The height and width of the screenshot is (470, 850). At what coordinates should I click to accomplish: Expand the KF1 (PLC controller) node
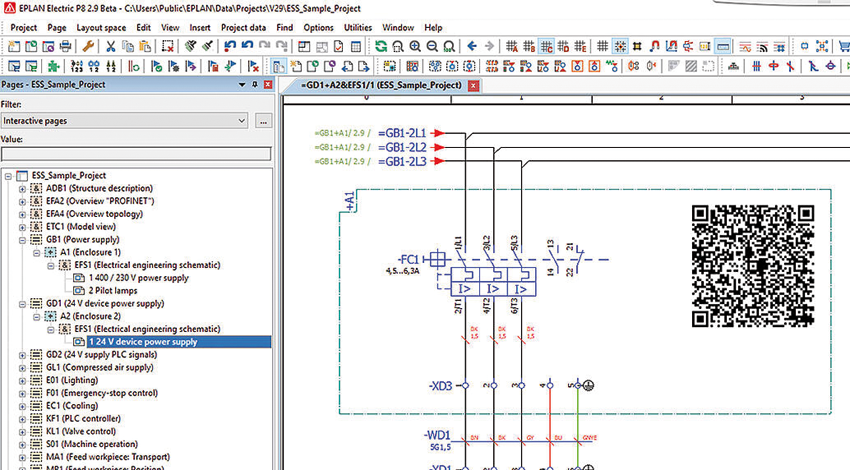22,420
